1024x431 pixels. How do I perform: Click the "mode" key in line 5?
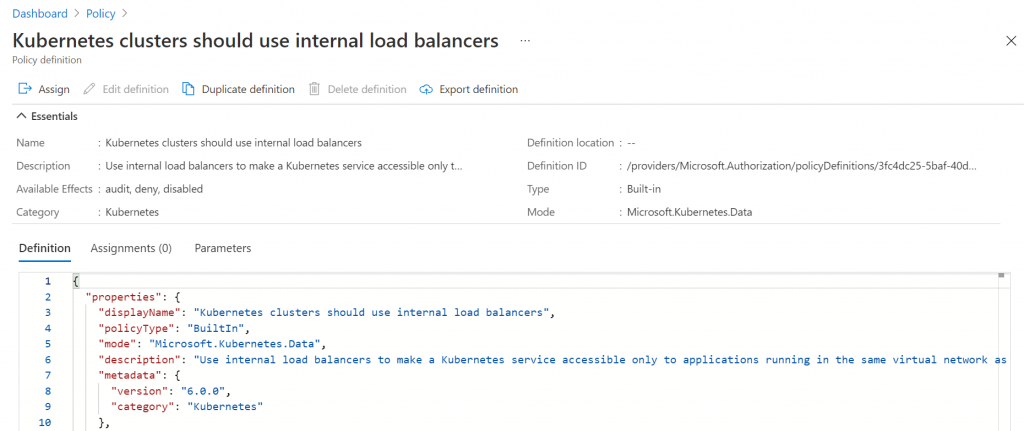[x=118, y=343]
